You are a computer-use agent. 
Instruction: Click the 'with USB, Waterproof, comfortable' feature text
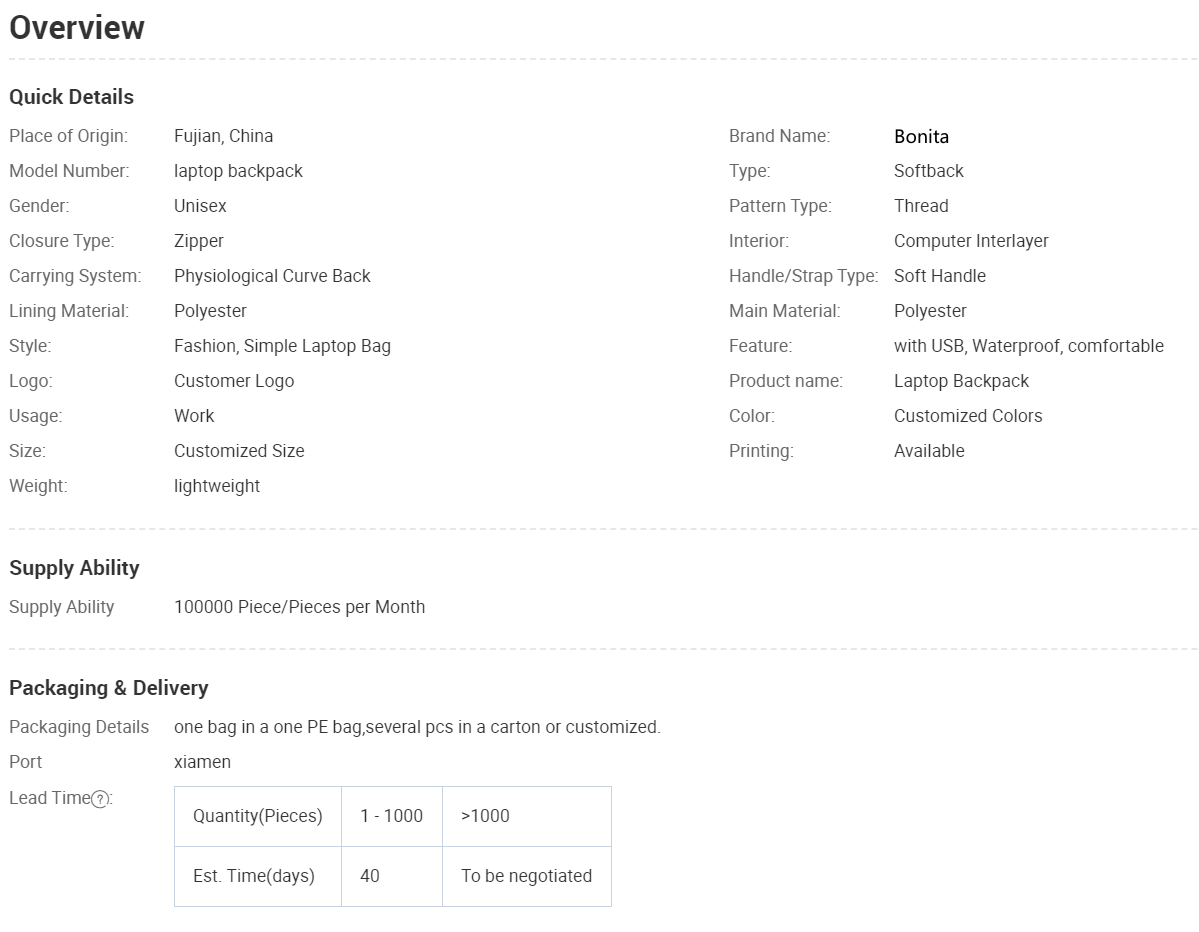tap(1028, 346)
